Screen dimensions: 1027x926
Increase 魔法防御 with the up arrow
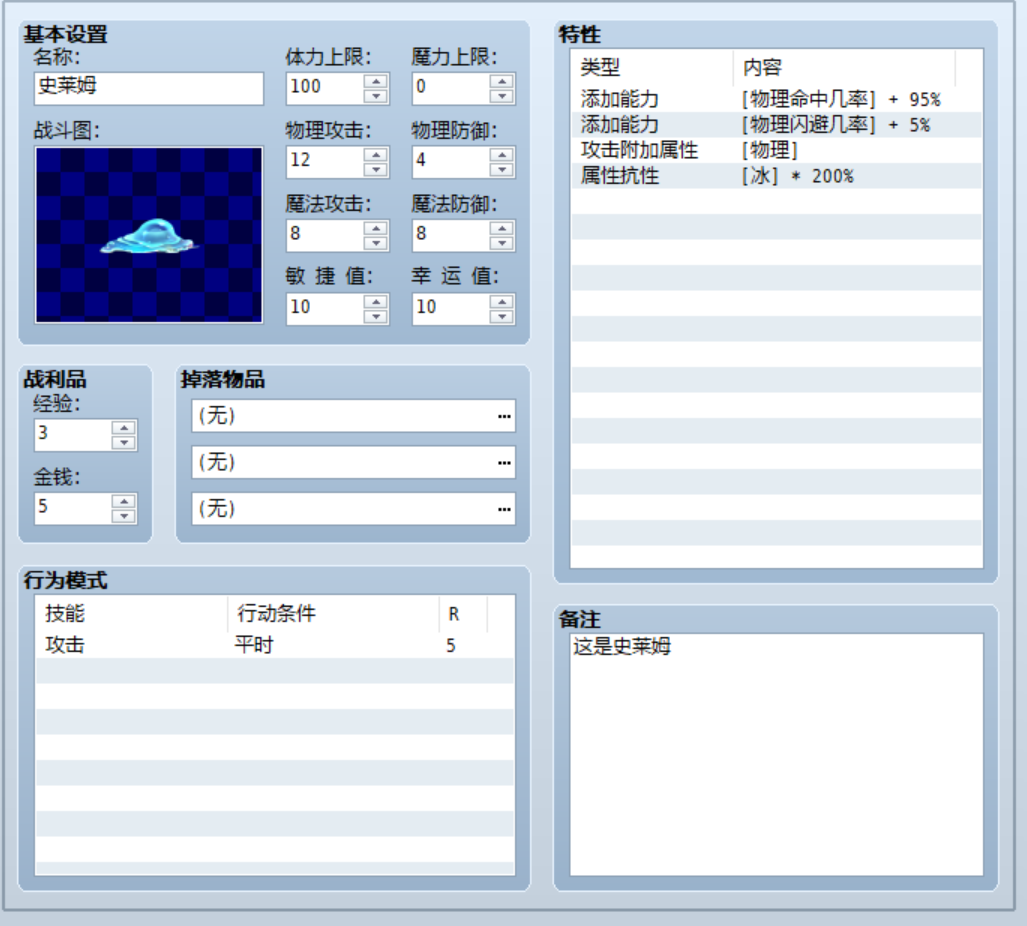tap(502, 228)
